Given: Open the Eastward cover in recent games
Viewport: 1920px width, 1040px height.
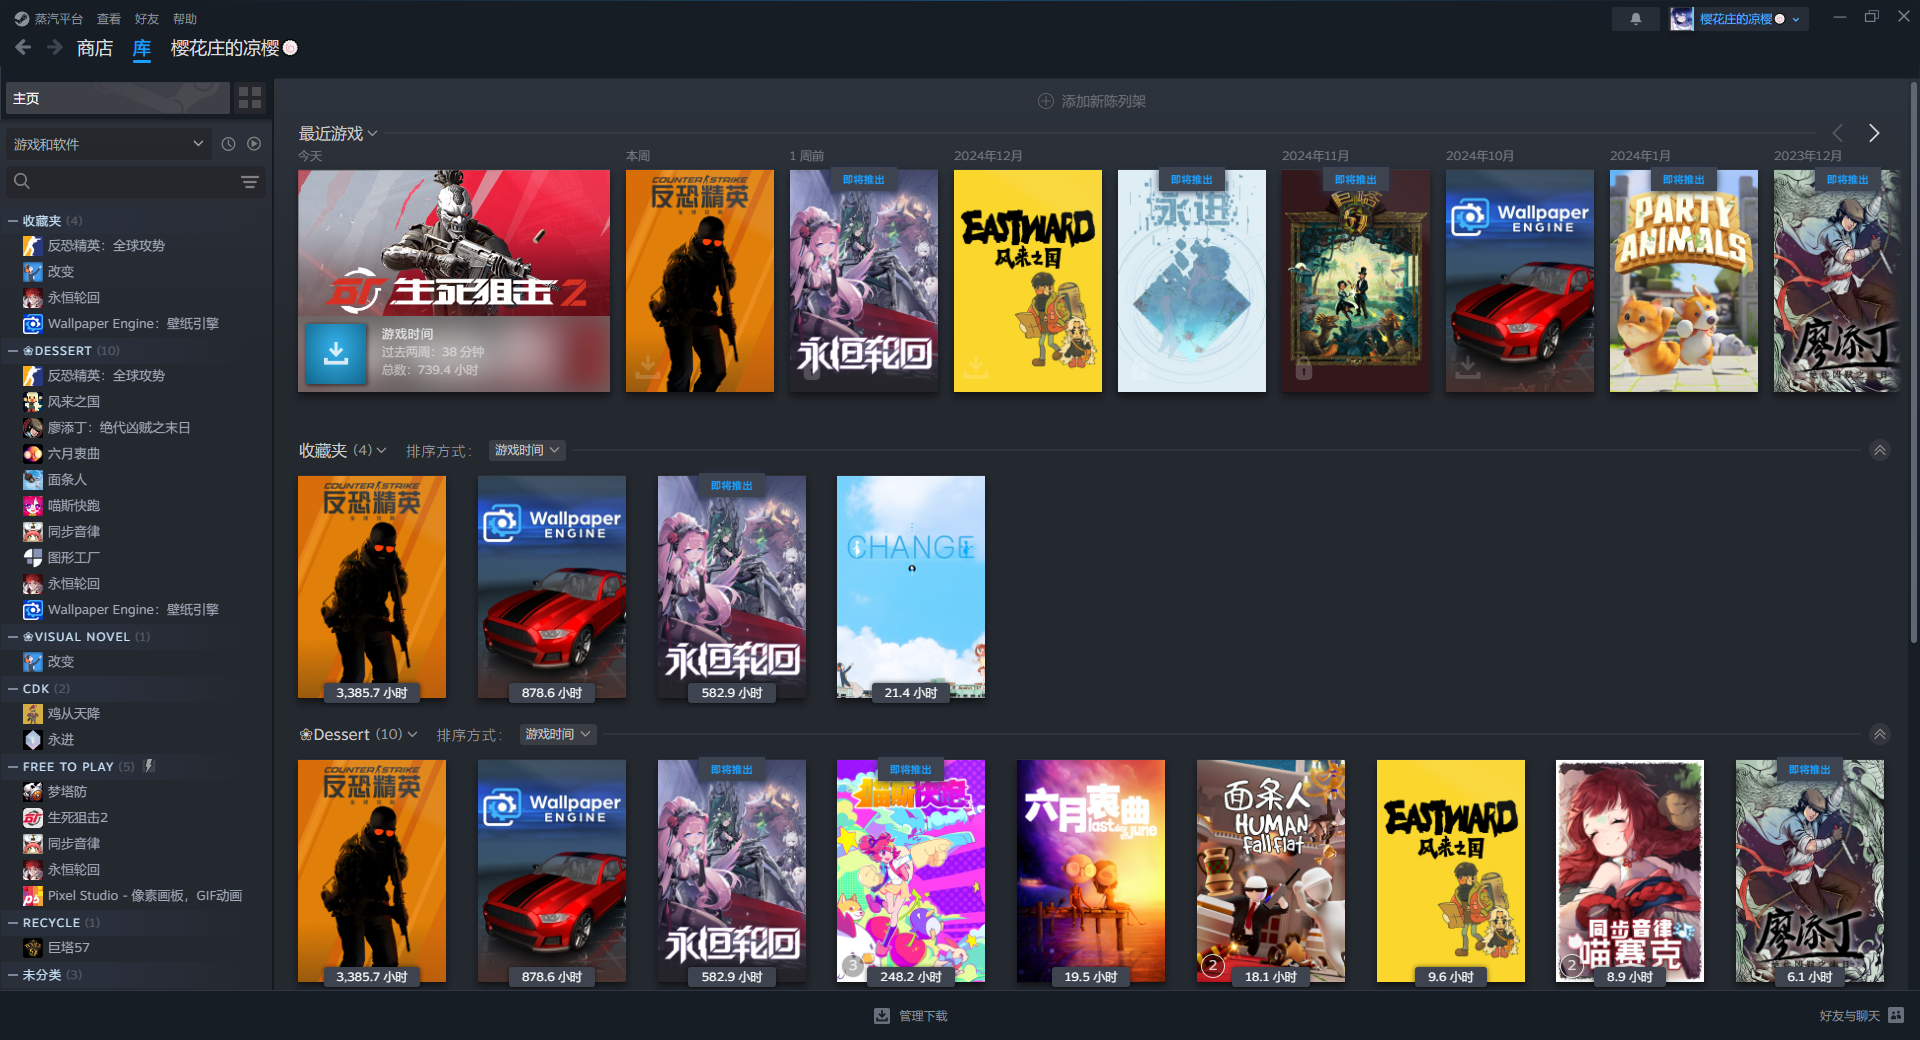Looking at the screenshot, I should pyautogui.click(x=1027, y=281).
